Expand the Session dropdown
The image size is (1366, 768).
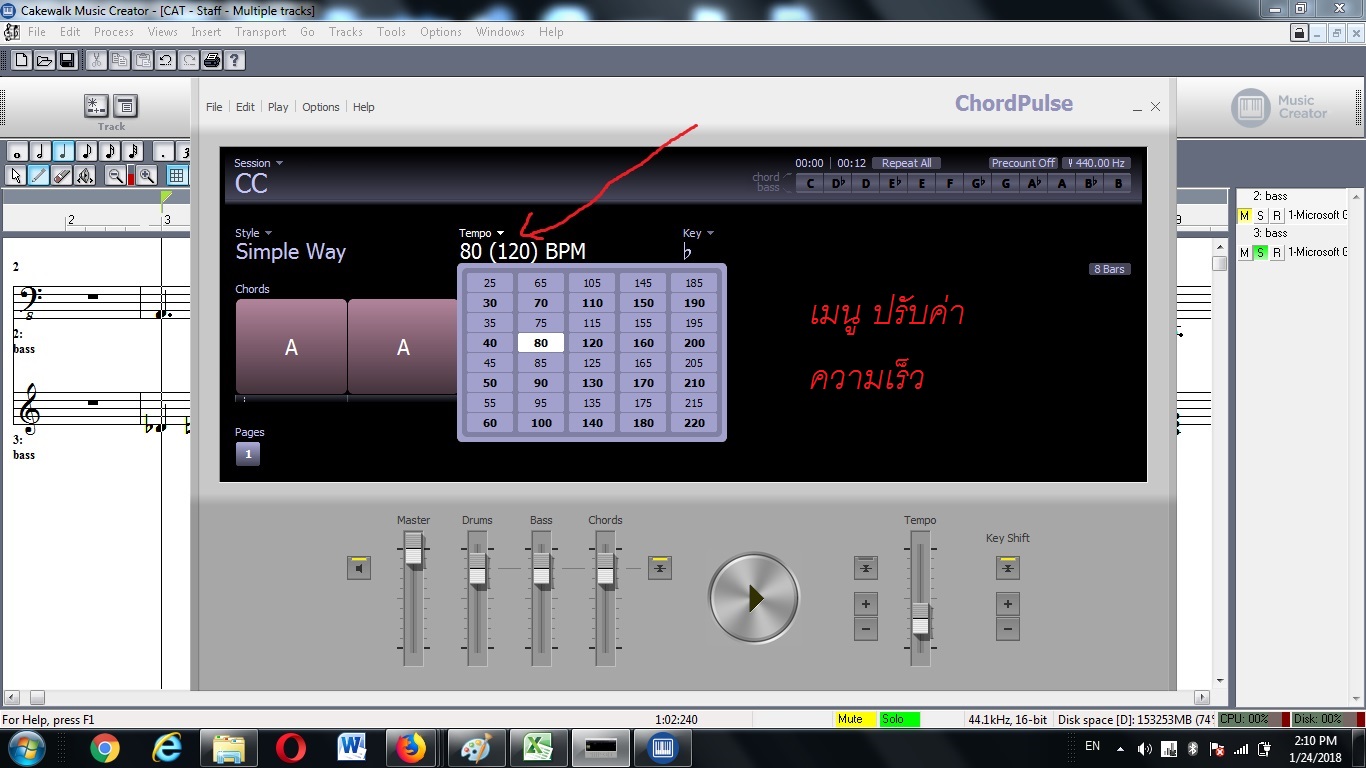258,163
